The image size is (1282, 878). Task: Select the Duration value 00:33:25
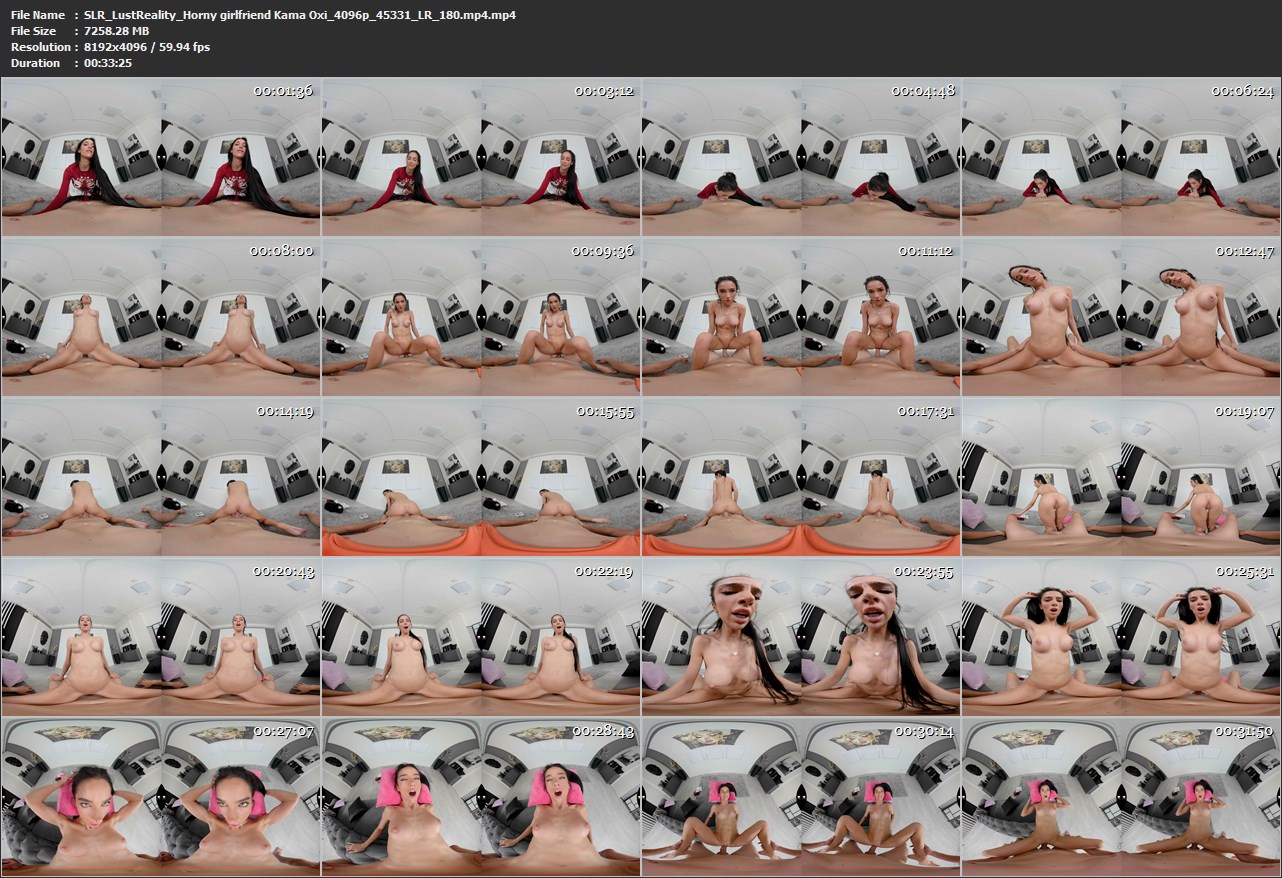tap(108, 63)
